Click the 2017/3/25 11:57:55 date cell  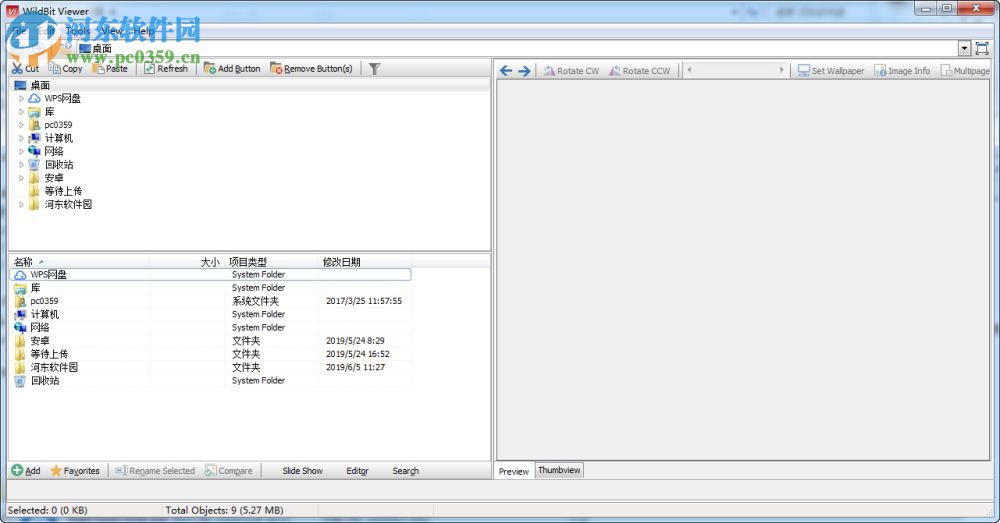364,301
